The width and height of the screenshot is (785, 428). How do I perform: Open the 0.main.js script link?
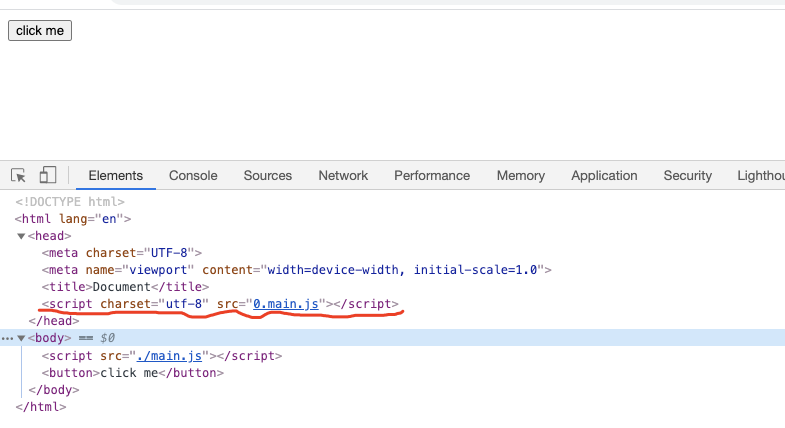click(x=286, y=304)
